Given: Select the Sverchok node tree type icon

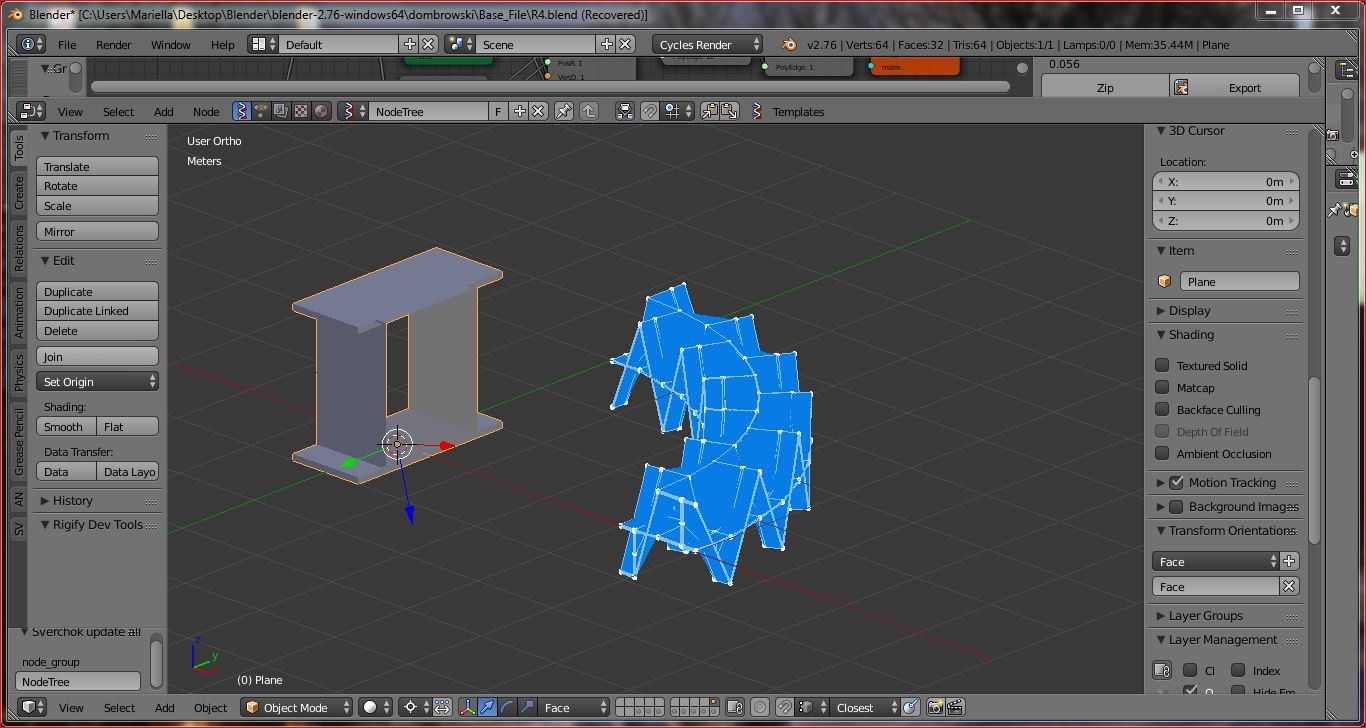Looking at the screenshot, I should [241, 111].
